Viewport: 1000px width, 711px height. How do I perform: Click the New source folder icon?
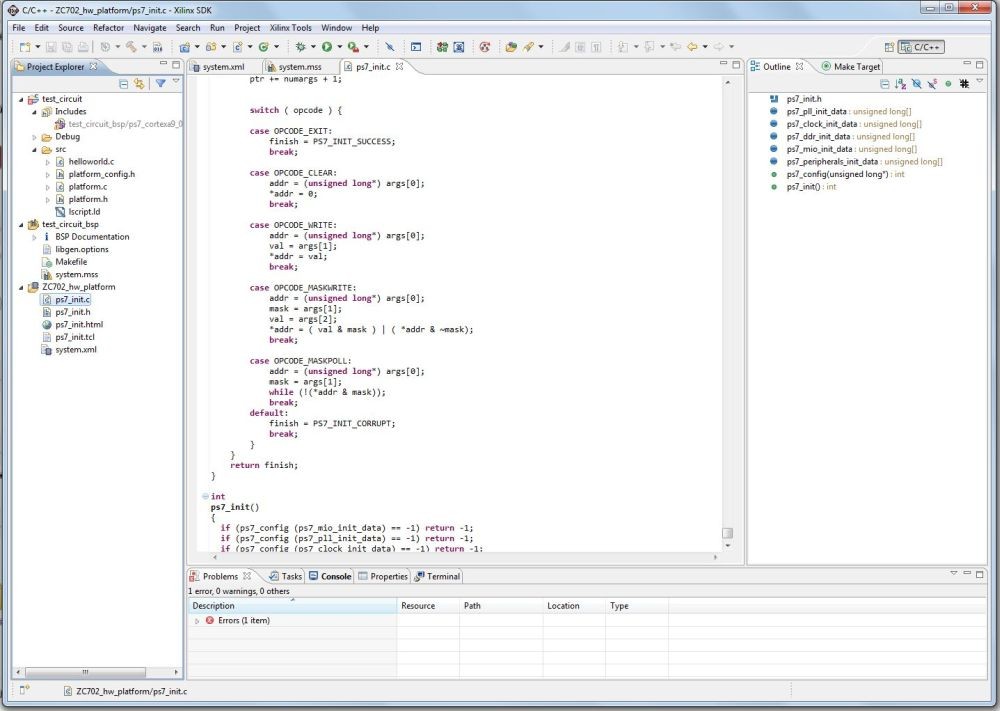[x=210, y=47]
